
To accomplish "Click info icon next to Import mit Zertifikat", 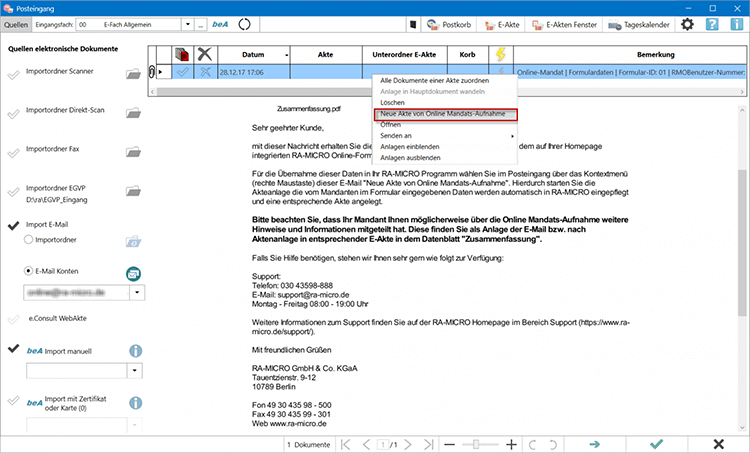I will pyautogui.click(x=136, y=403).
